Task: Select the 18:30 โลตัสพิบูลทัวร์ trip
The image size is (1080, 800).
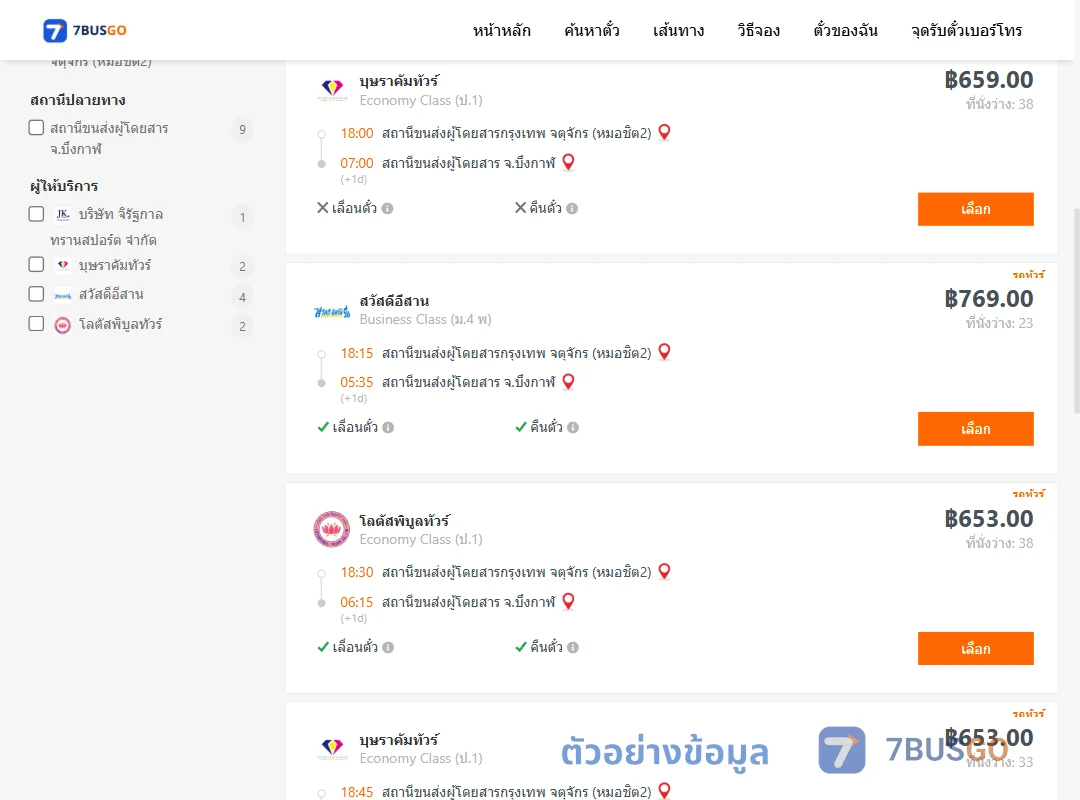Action: coord(975,648)
